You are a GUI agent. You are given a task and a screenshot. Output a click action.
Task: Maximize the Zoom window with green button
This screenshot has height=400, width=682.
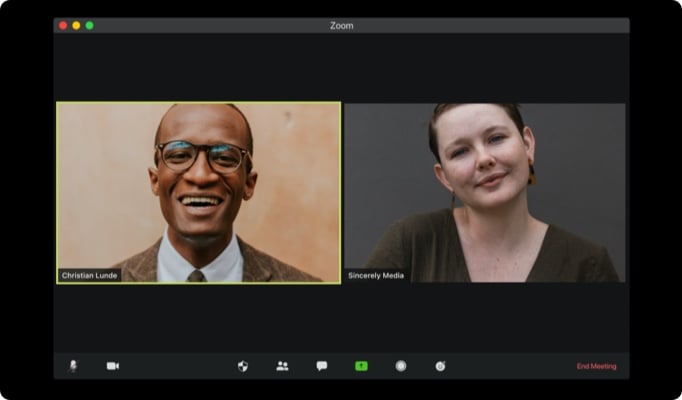tap(90, 26)
